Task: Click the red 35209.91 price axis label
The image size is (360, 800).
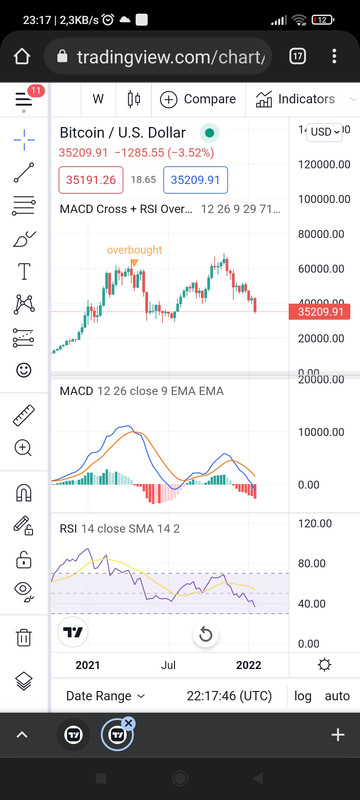Action: [x=319, y=312]
